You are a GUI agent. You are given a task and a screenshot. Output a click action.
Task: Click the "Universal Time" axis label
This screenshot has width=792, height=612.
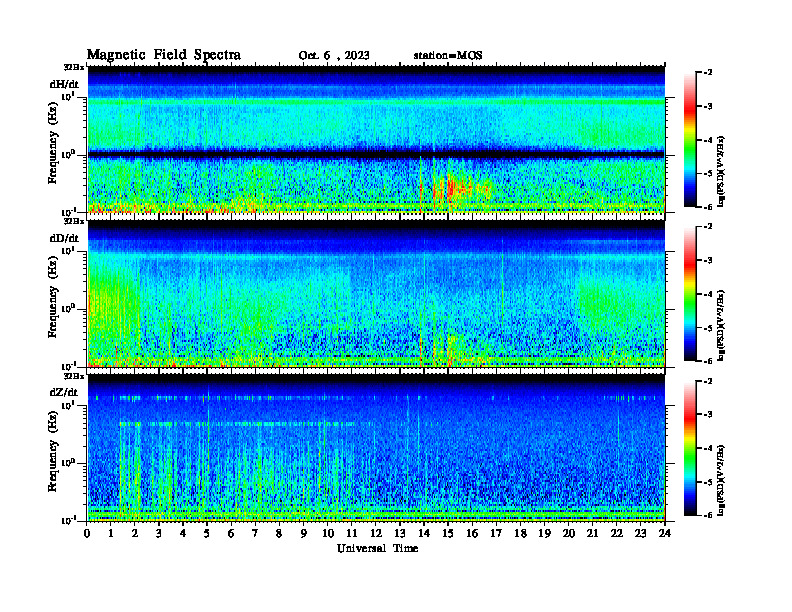coord(378,548)
